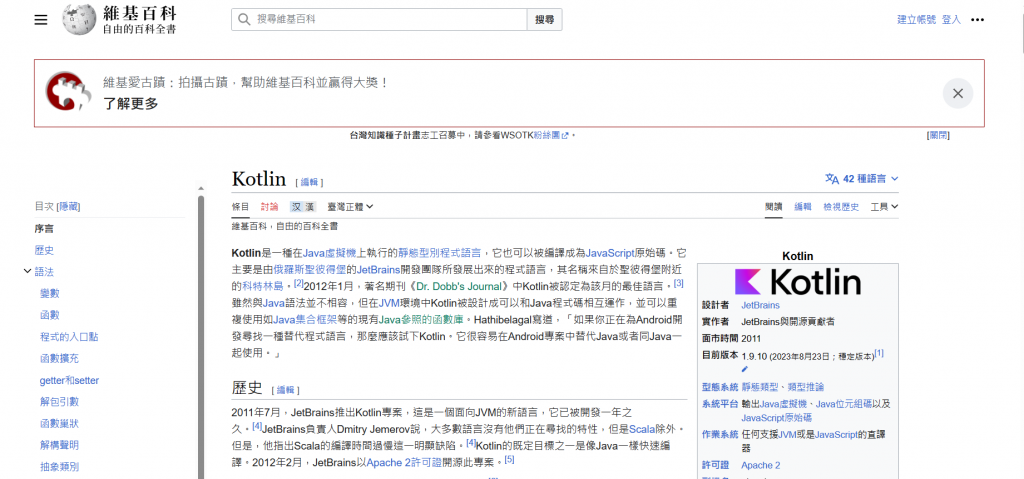Expand the 工具 tools dropdown
This screenshot has height=479, width=1024.
(x=884, y=206)
